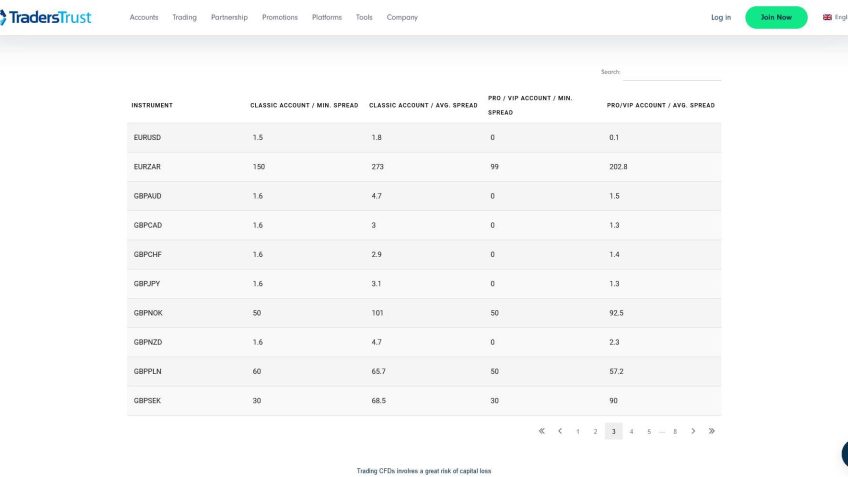Open the chat widget bubble
848x477 pixels.
pos(843,453)
